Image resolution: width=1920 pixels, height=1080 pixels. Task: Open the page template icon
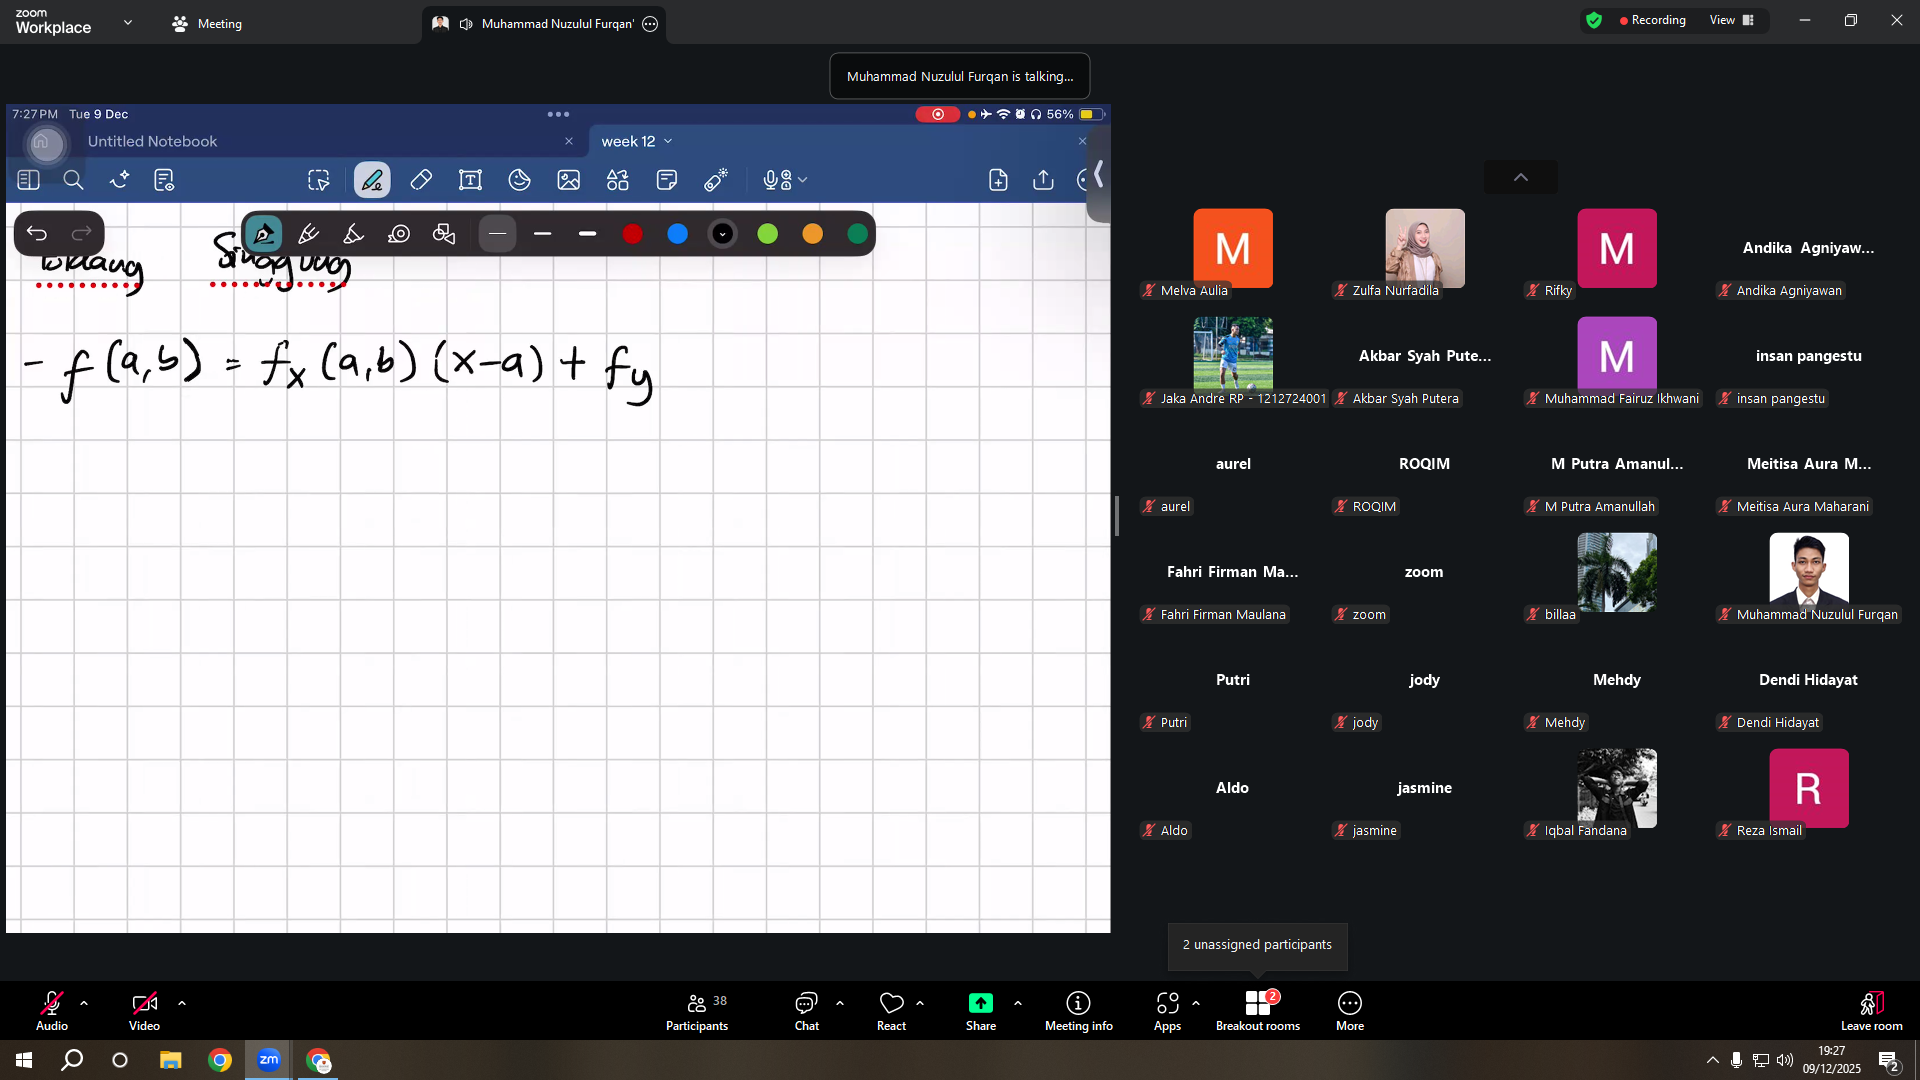pos(164,180)
